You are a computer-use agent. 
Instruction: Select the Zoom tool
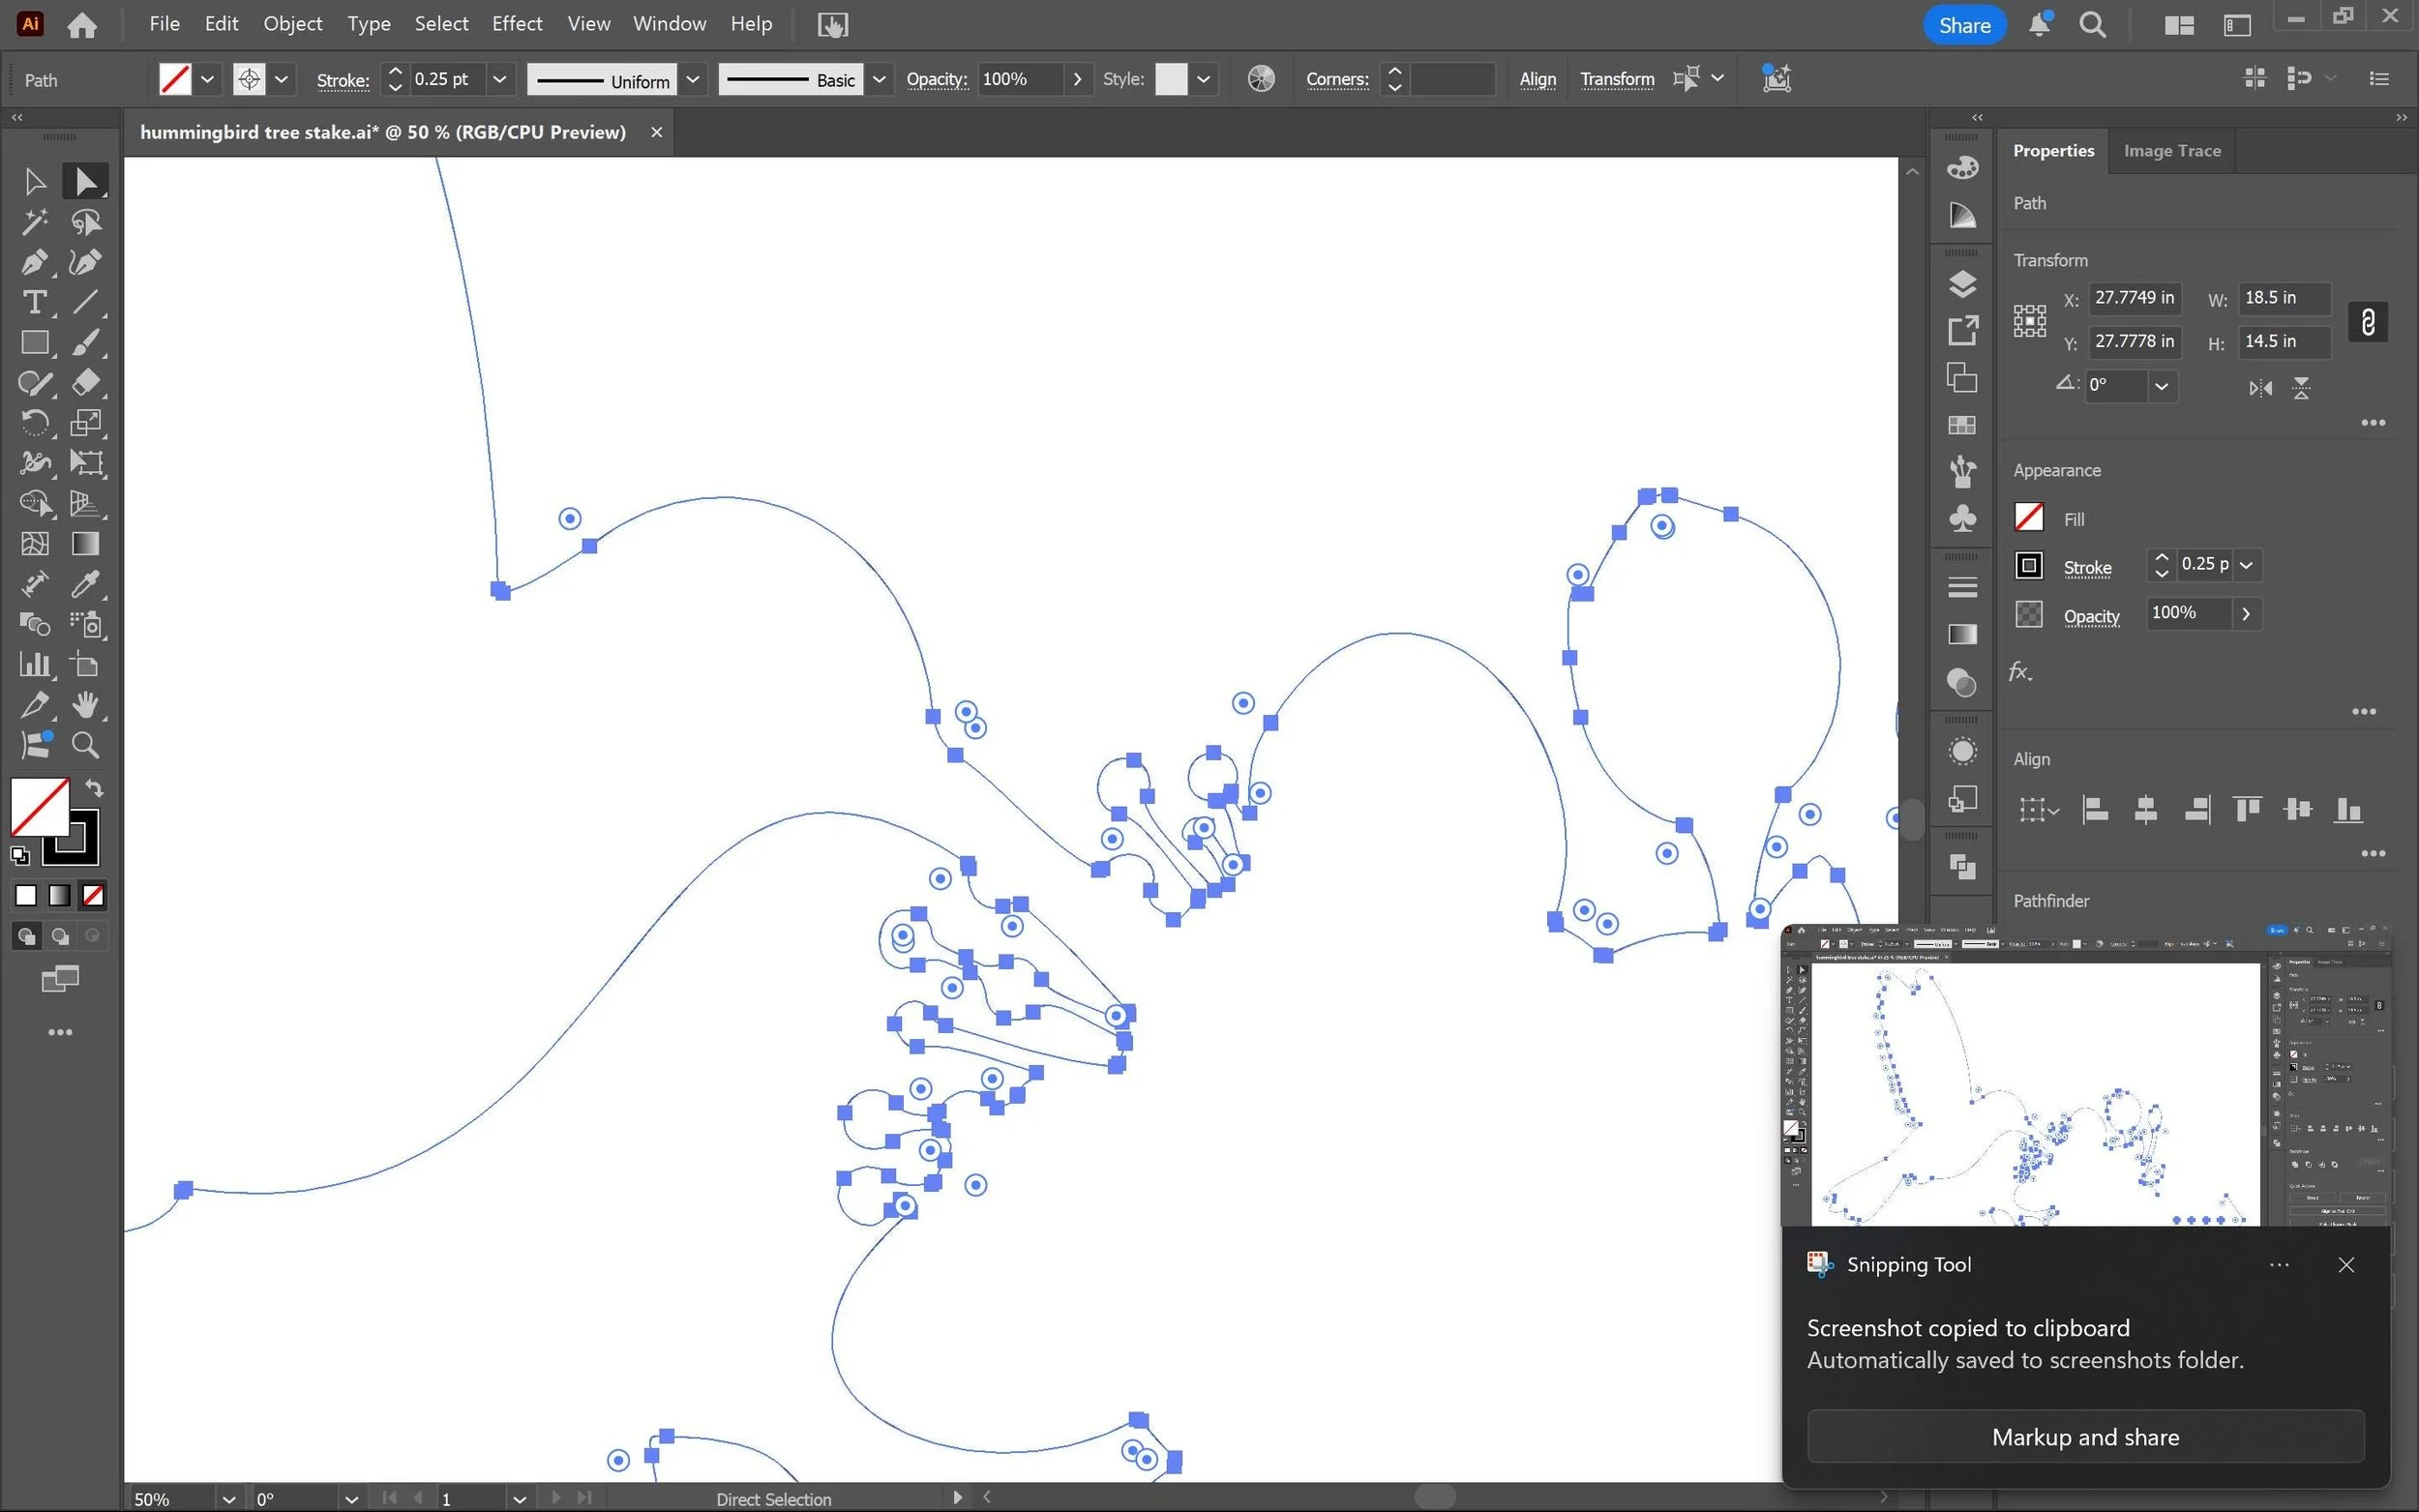(x=86, y=745)
